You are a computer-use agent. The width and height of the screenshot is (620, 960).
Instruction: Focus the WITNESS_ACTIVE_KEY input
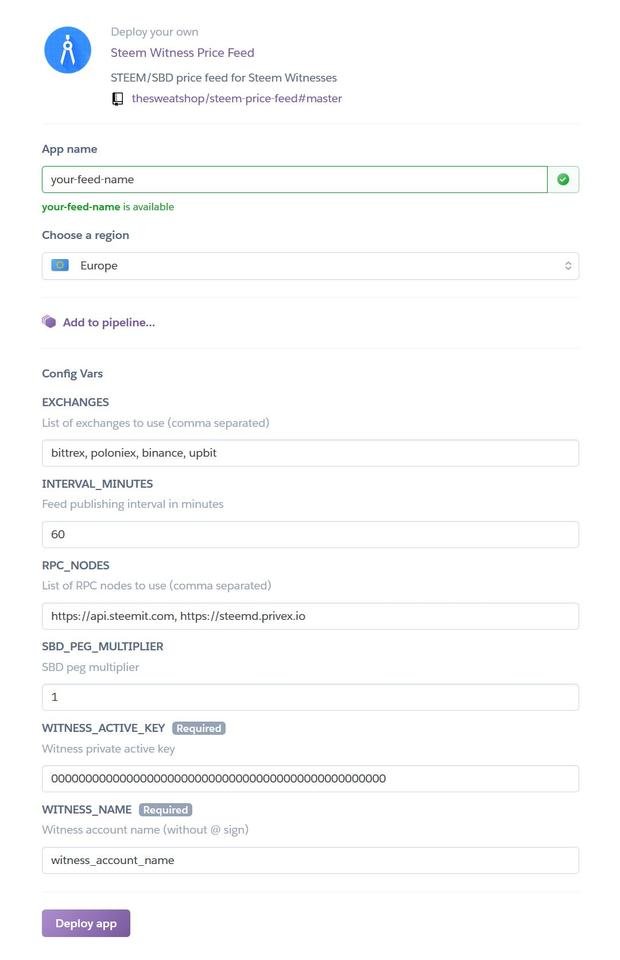310,779
